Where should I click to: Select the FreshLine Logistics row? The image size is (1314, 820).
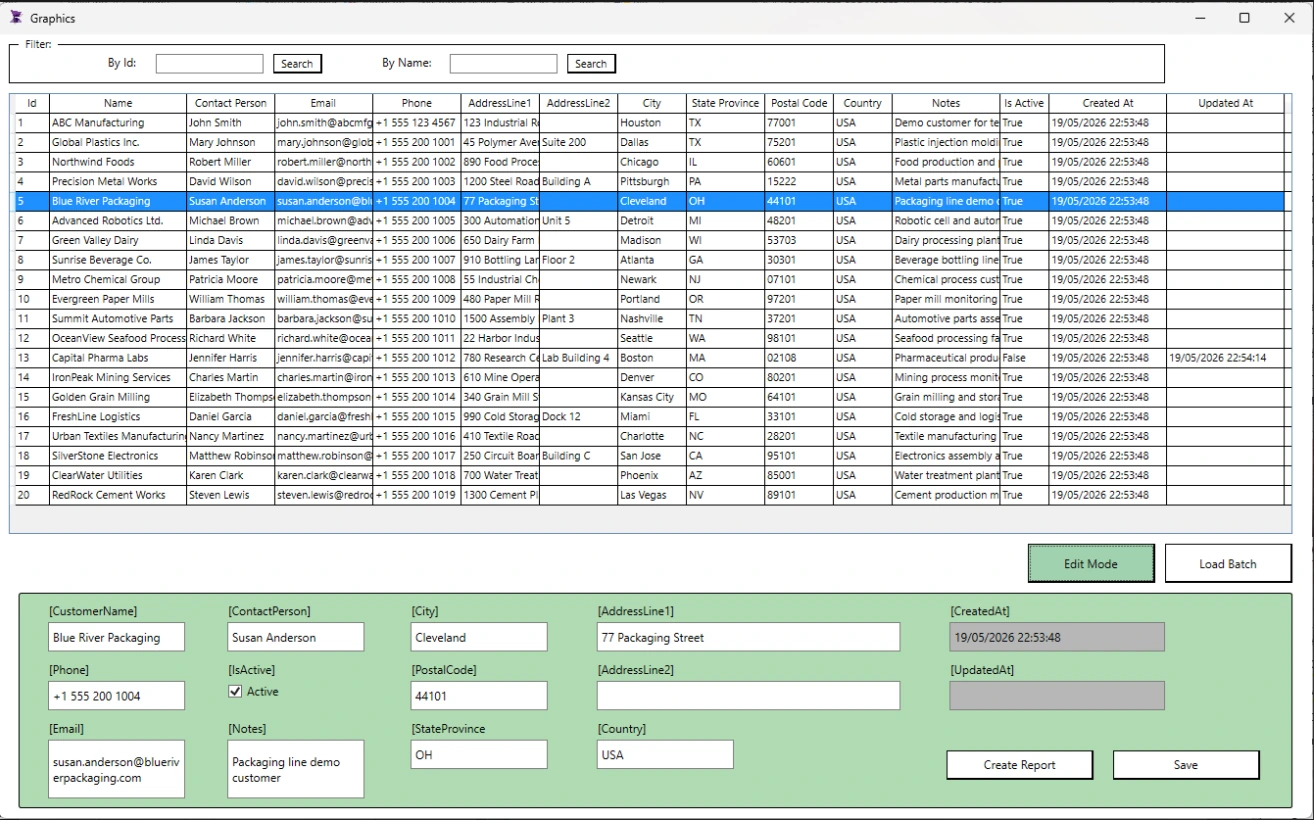click(649, 417)
